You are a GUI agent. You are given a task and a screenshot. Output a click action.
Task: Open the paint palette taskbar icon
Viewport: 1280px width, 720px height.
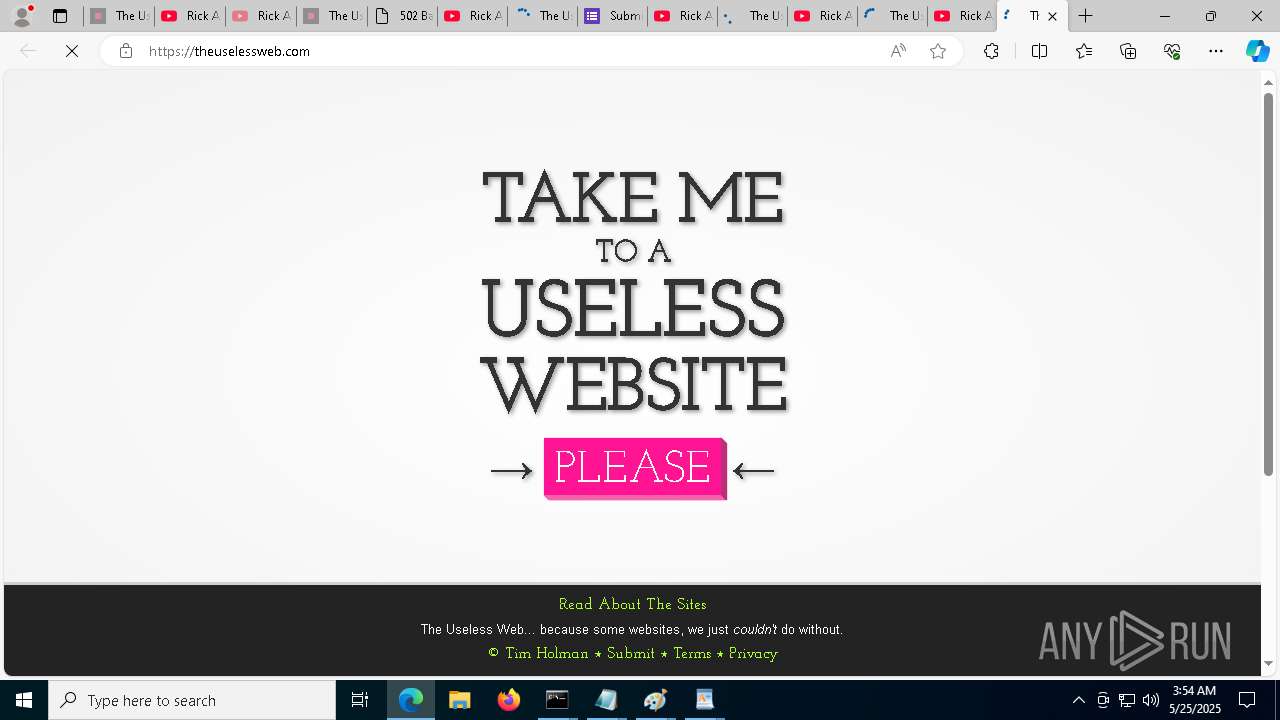pos(655,700)
